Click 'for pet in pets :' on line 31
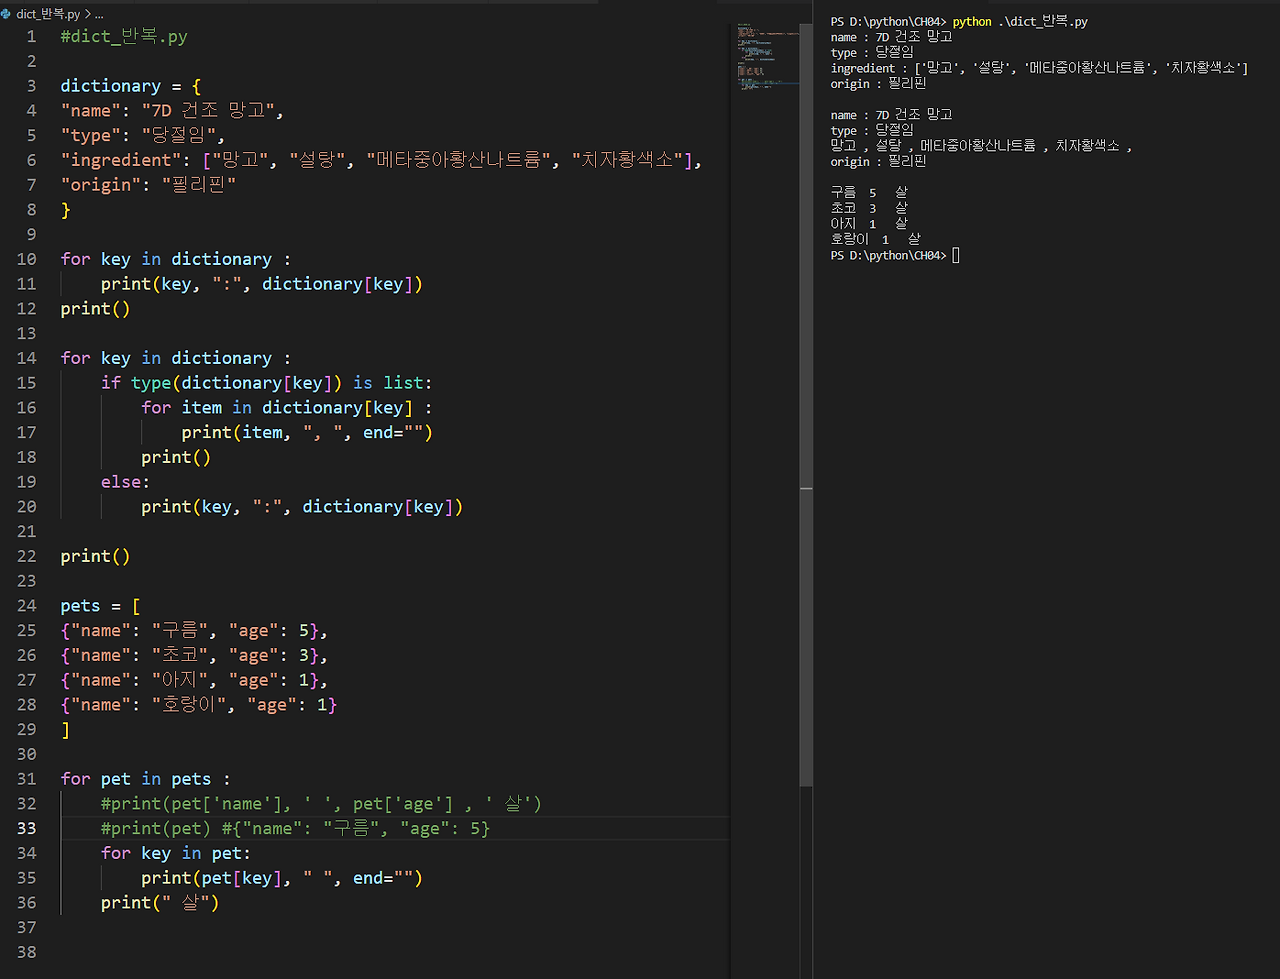 click(x=146, y=778)
